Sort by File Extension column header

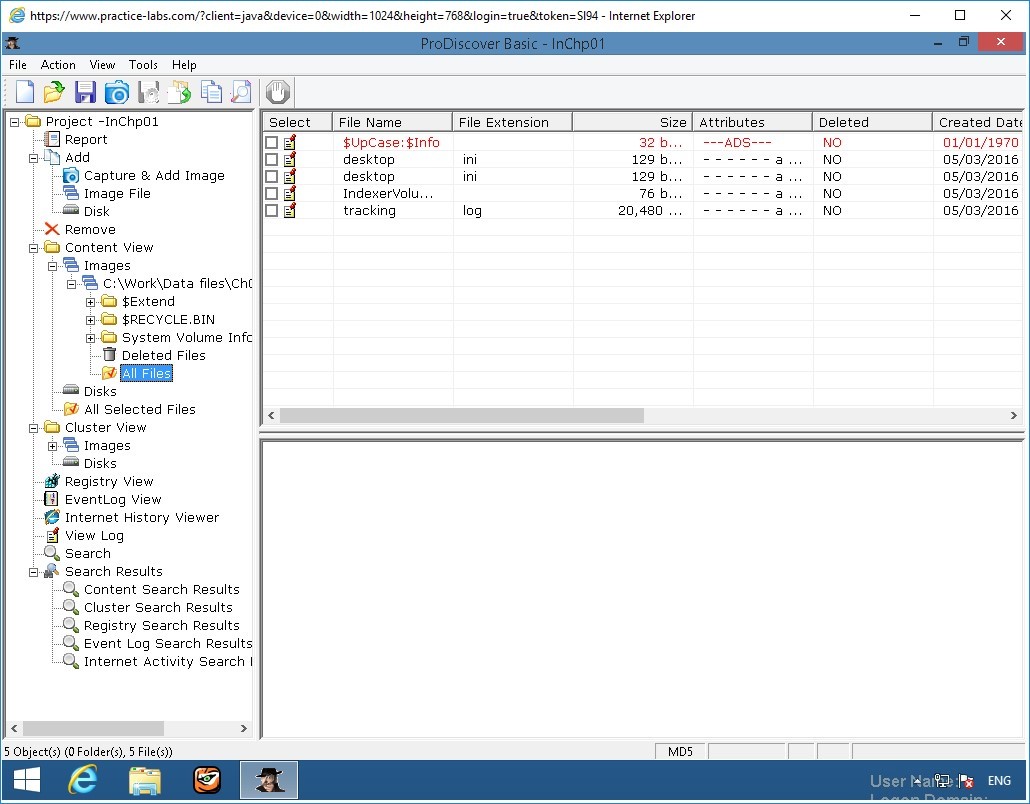[512, 122]
